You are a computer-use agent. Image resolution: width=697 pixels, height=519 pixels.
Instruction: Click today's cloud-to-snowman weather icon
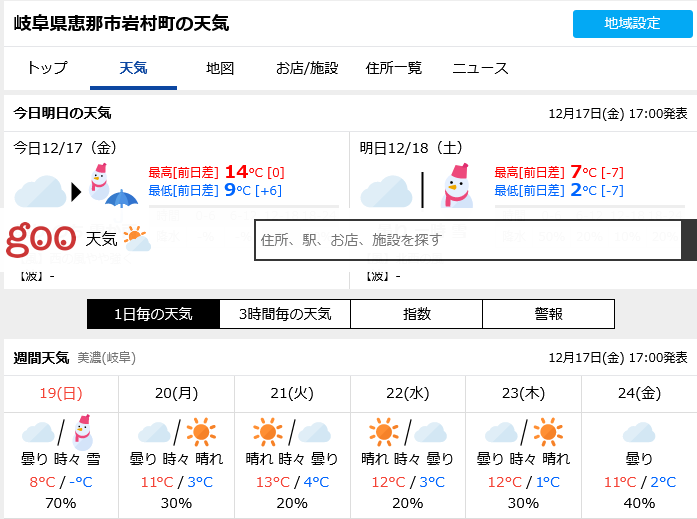(76, 187)
